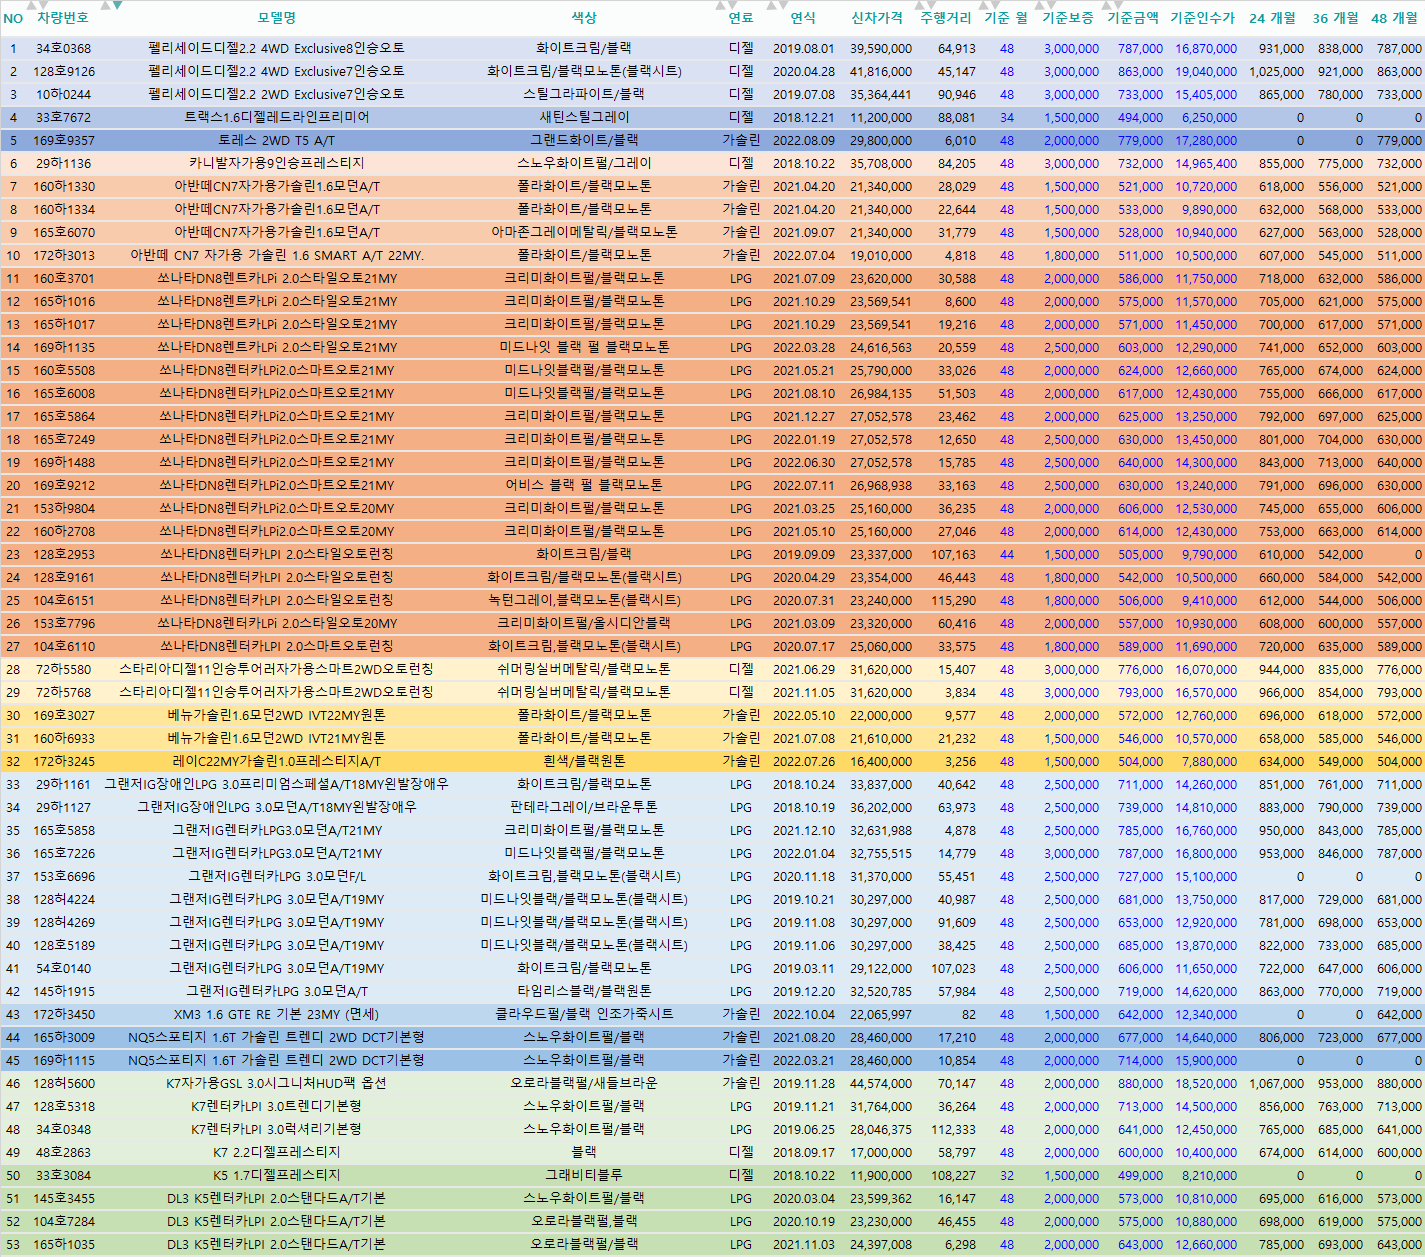
Task: Select model cell K5 1.7디젤프레스티지
Action: 277,1175
